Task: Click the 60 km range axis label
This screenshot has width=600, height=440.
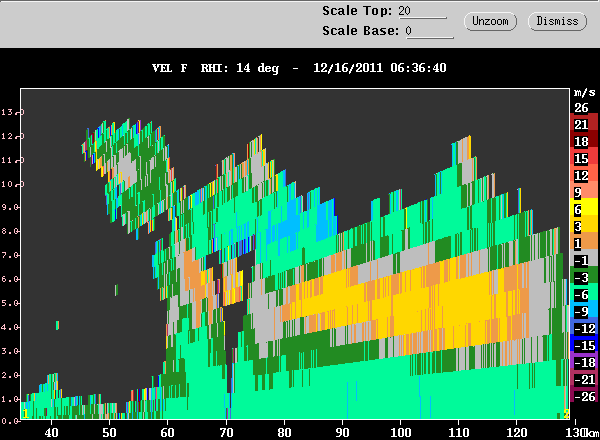Action: tap(168, 432)
